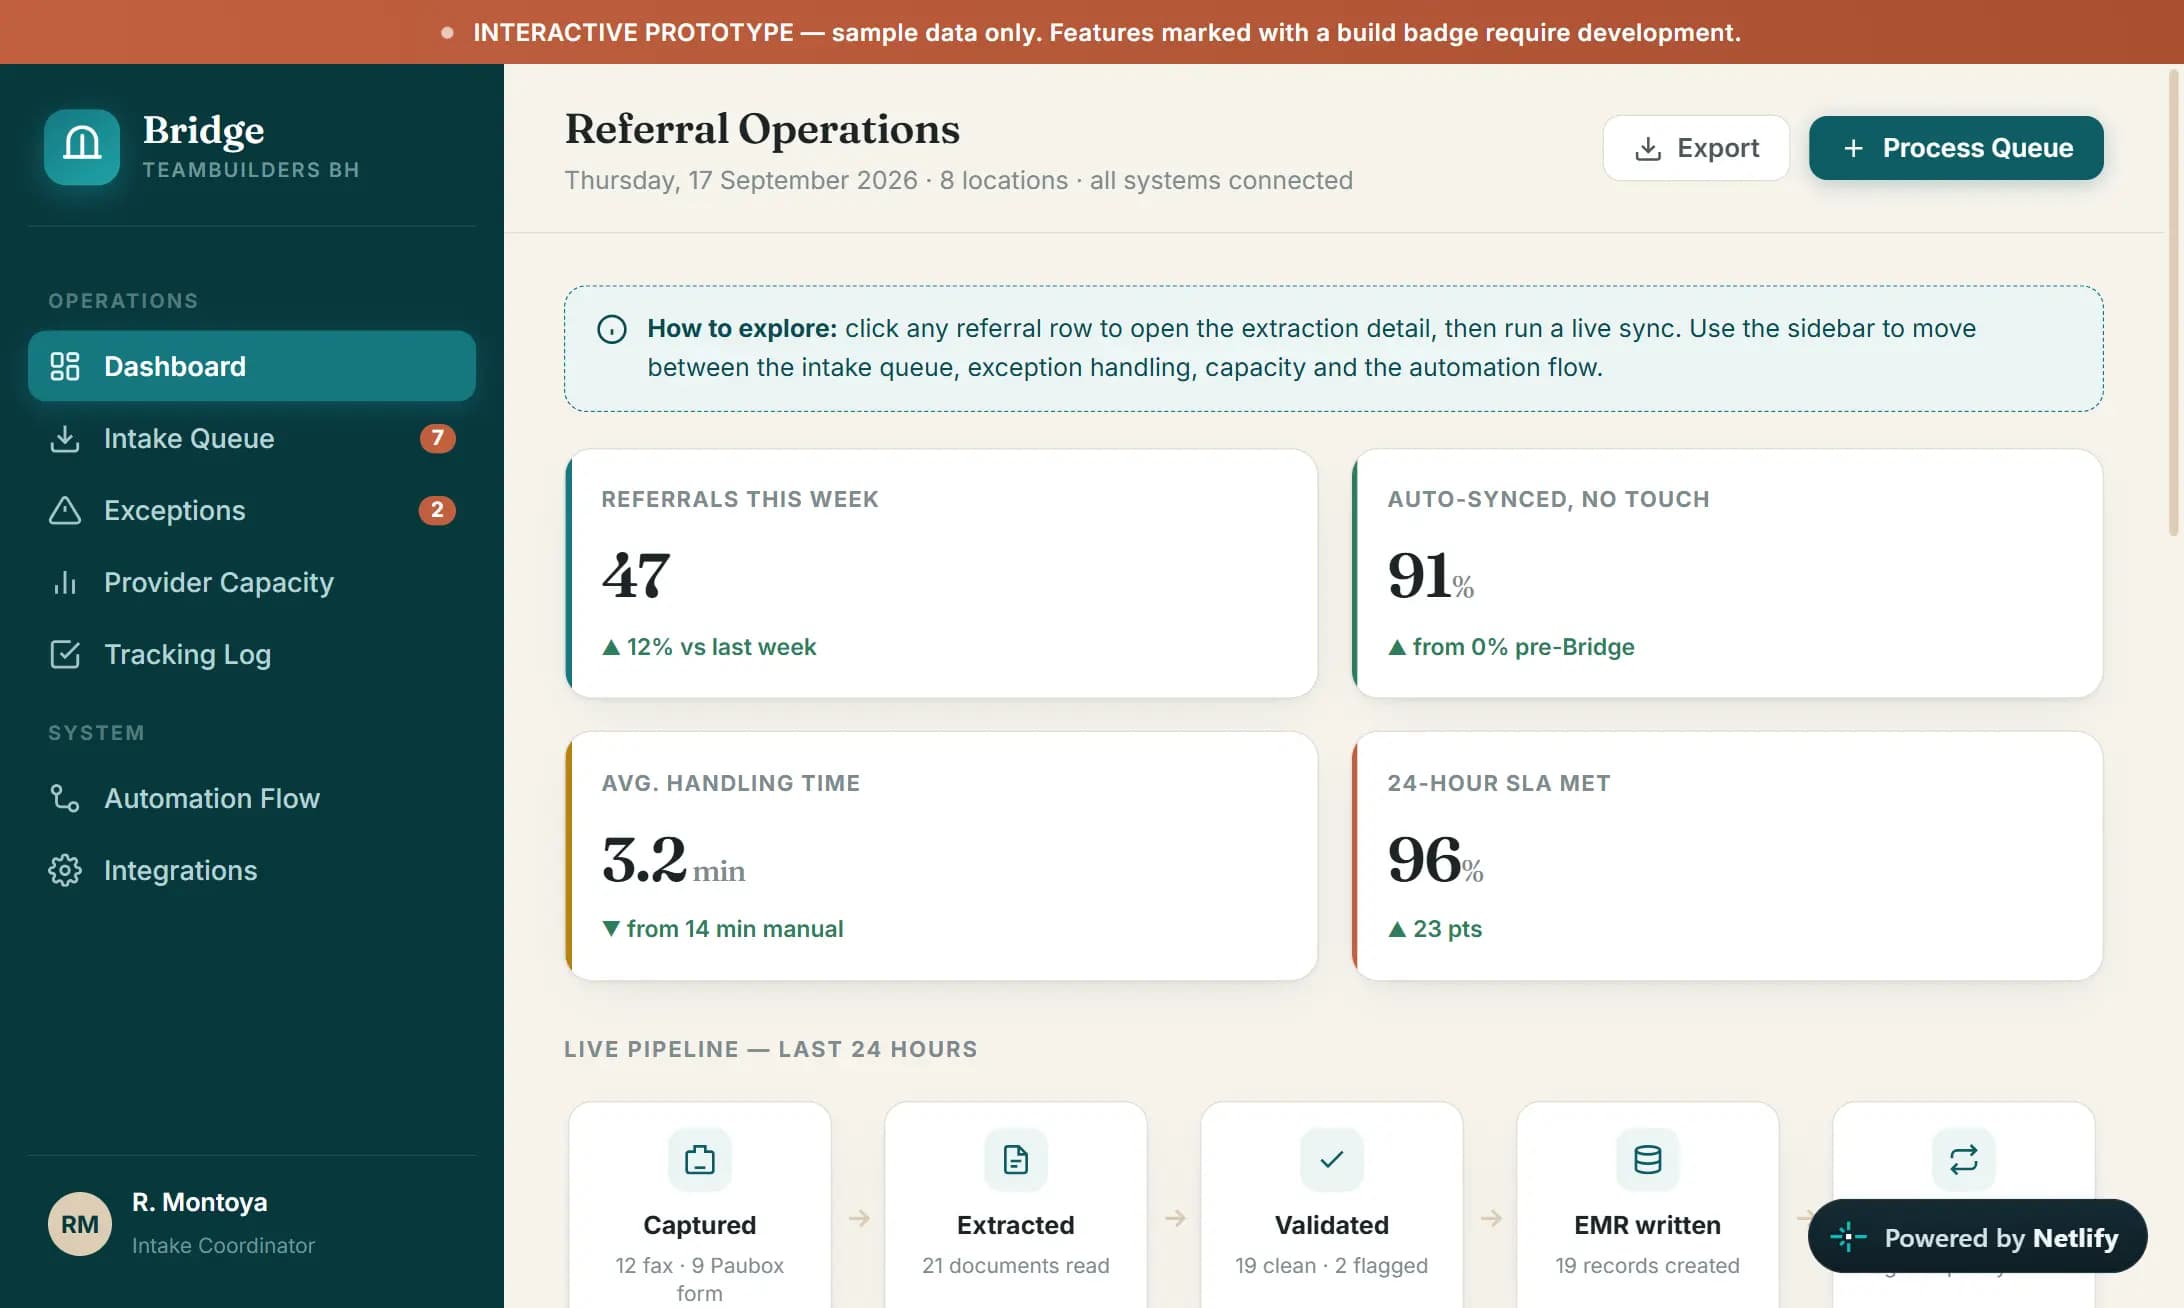Click the Dashboard grid icon
Screen dimensions: 2184x1308
tap(65, 366)
